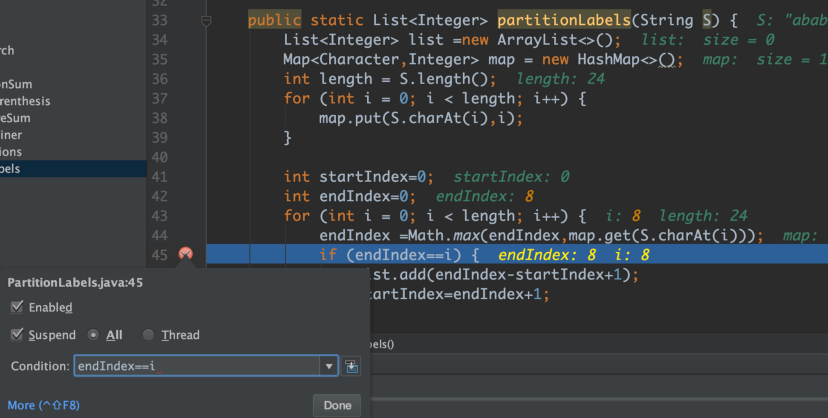The image size is (828, 418).
Task: Open the More breakpoint settings link
Action: tap(43, 405)
